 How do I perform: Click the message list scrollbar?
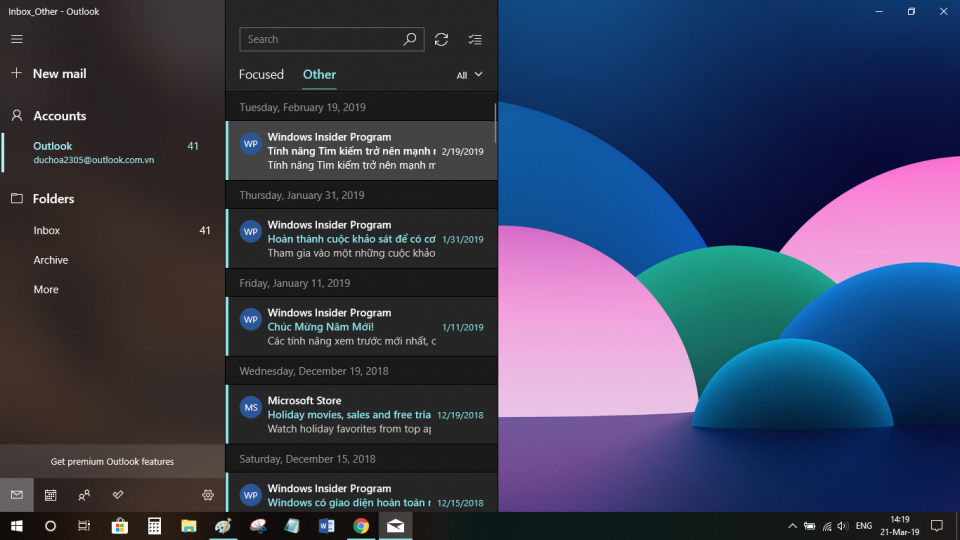(x=495, y=122)
